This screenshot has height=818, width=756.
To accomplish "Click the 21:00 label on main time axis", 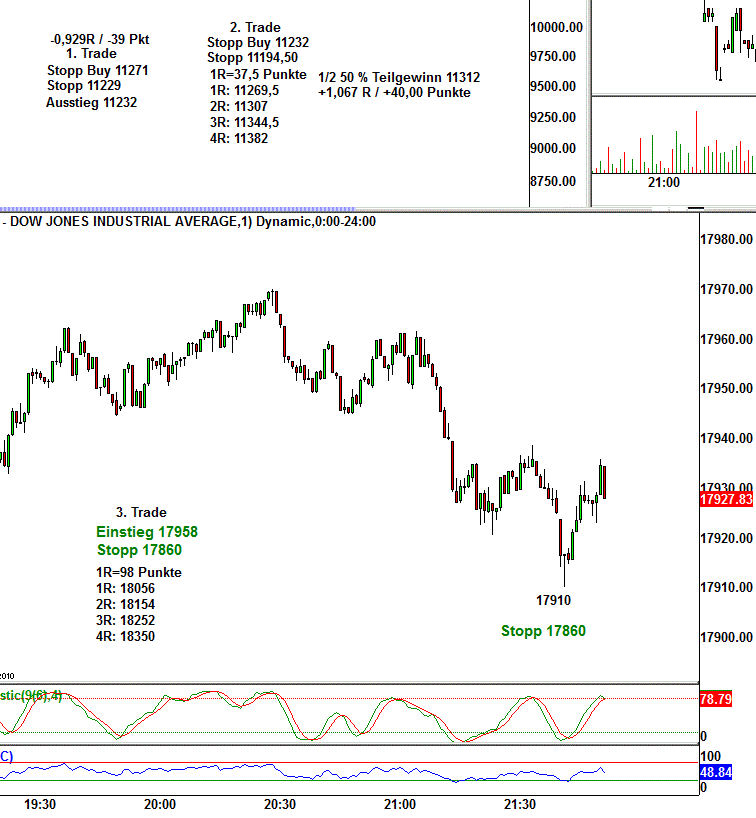I will pyautogui.click(x=399, y=804).
